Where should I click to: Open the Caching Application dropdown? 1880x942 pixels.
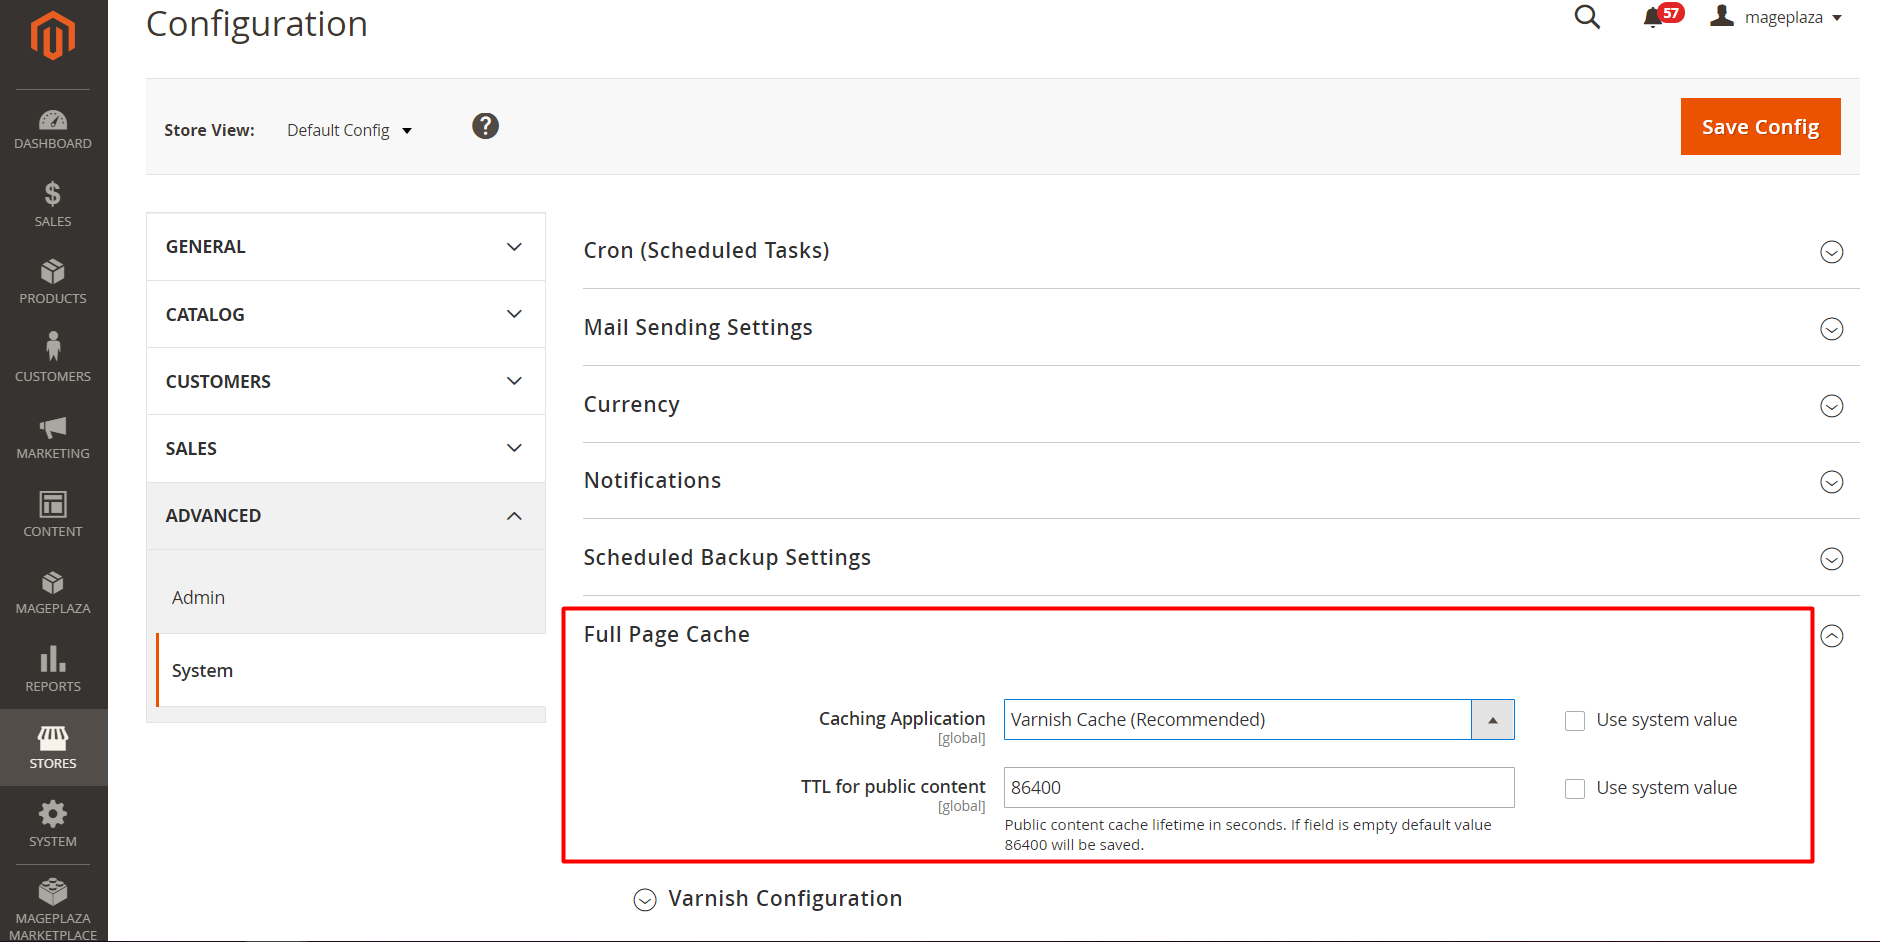pos(1258,720)
